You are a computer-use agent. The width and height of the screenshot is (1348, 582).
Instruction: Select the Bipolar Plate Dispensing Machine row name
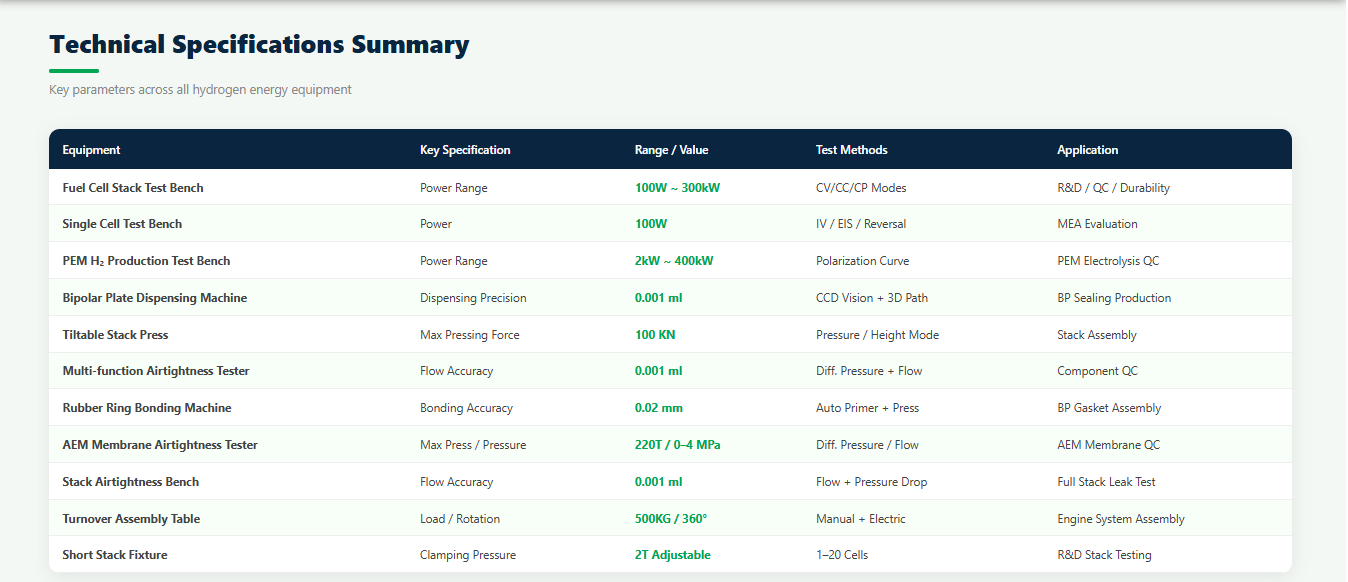[154, 298]
